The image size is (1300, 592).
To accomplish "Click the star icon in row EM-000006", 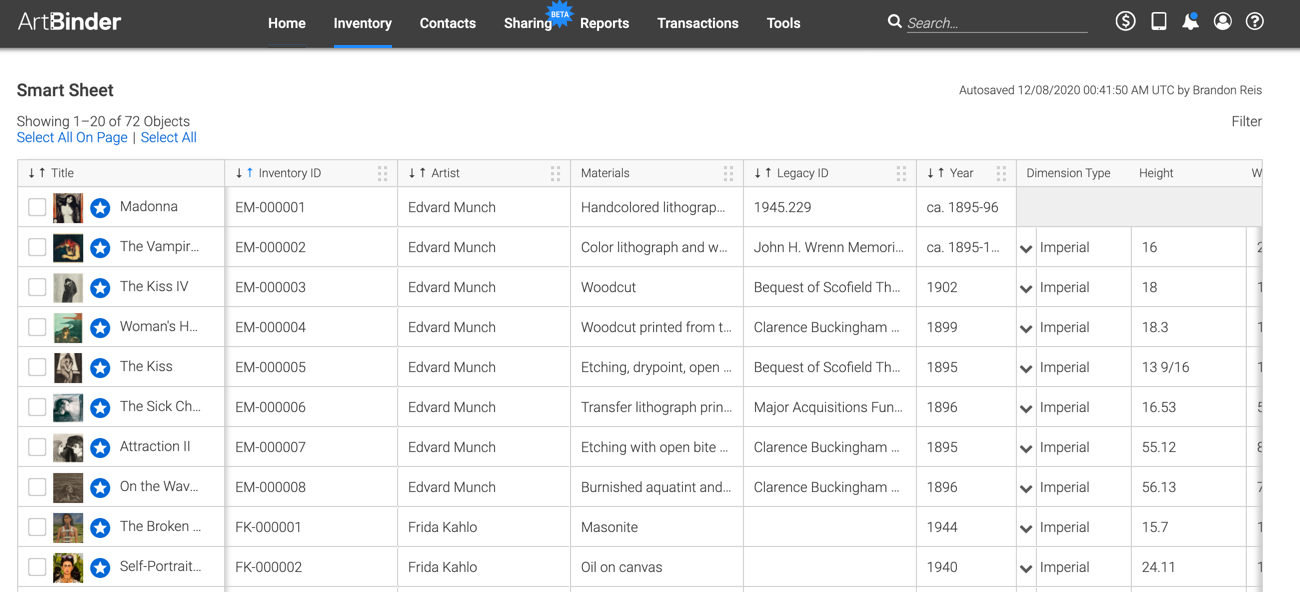I will click(x=100, y=408).
